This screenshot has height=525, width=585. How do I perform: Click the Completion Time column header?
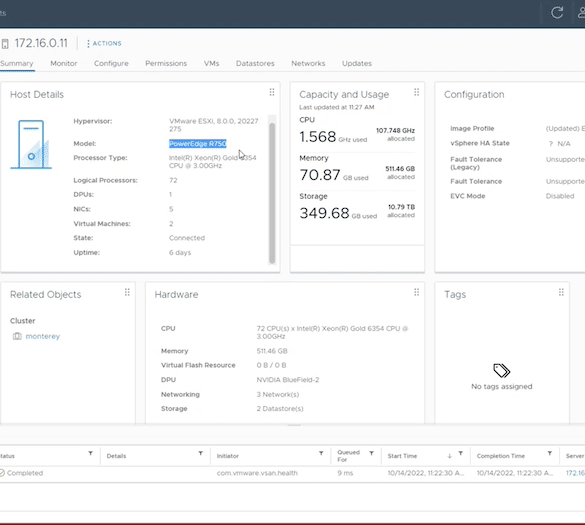click(x=501, y=456)
